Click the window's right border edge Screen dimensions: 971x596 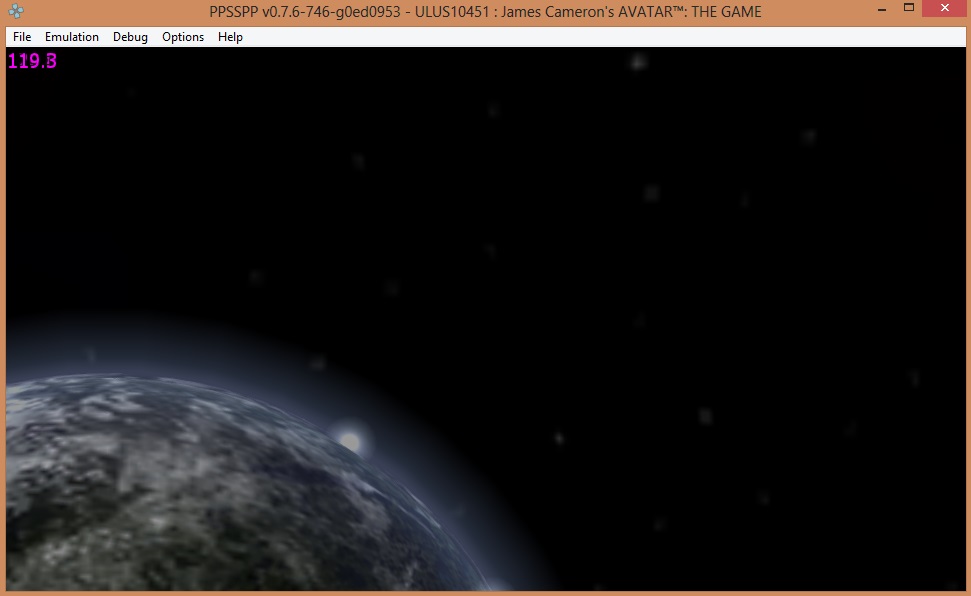[967, 300]
